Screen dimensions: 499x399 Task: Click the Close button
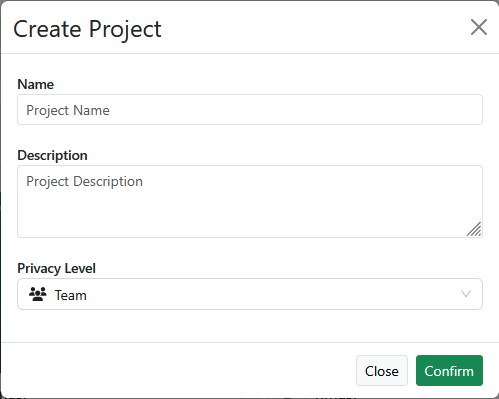click(382, 371)
